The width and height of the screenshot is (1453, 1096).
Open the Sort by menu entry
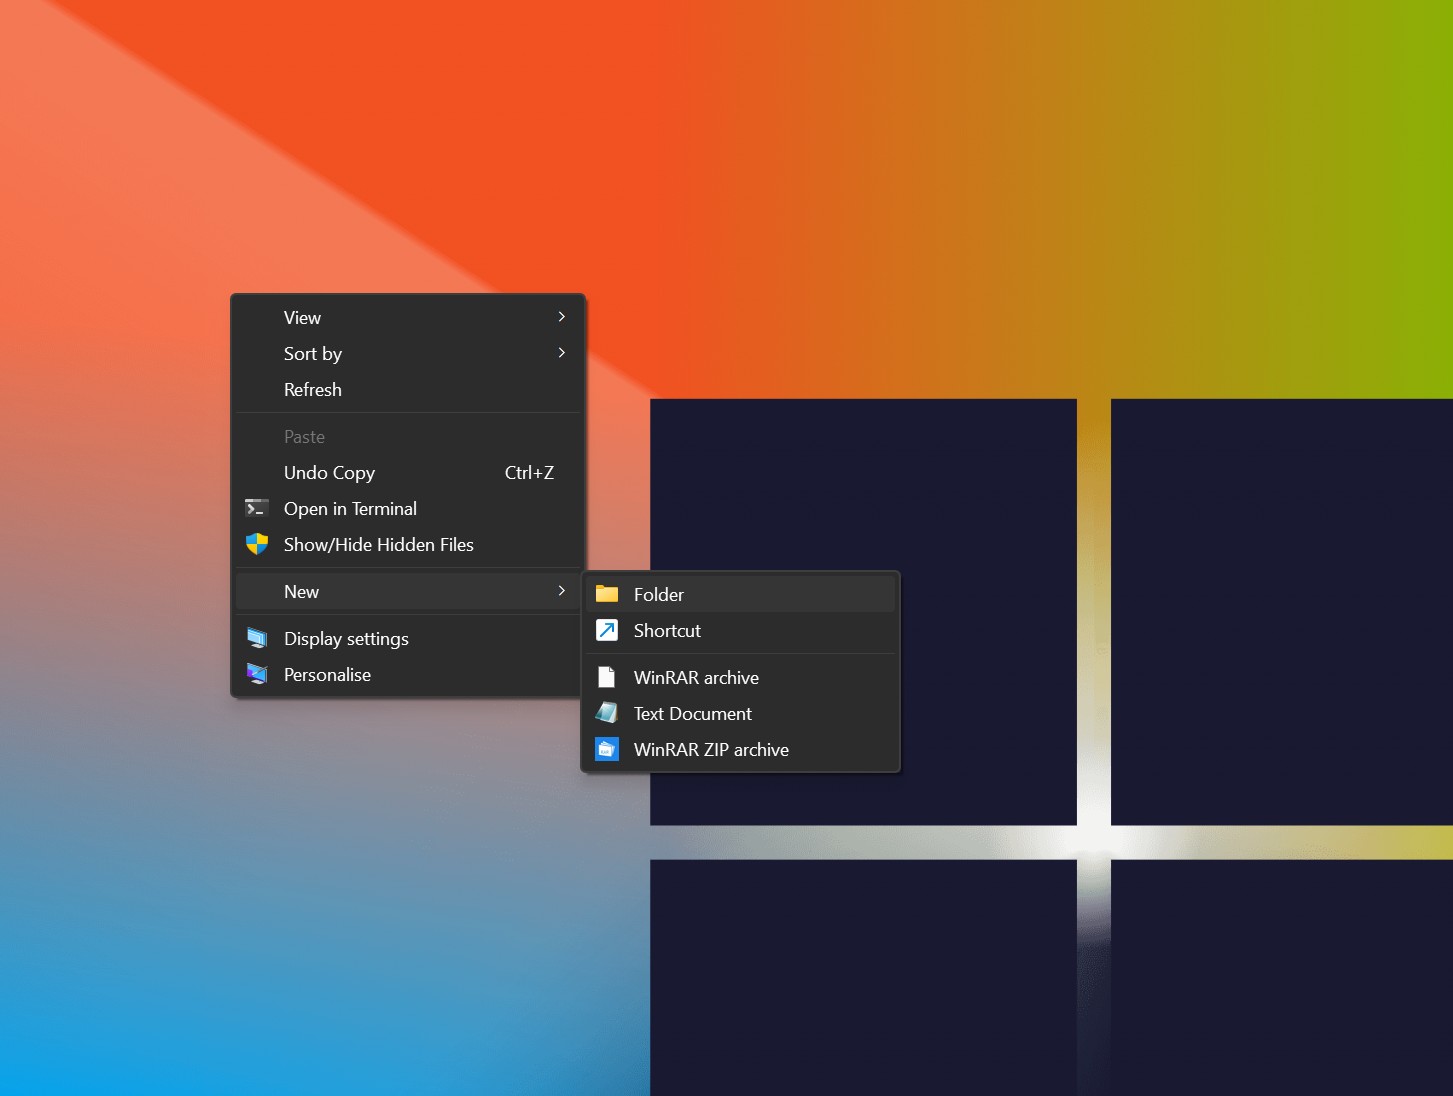point(408,353)
